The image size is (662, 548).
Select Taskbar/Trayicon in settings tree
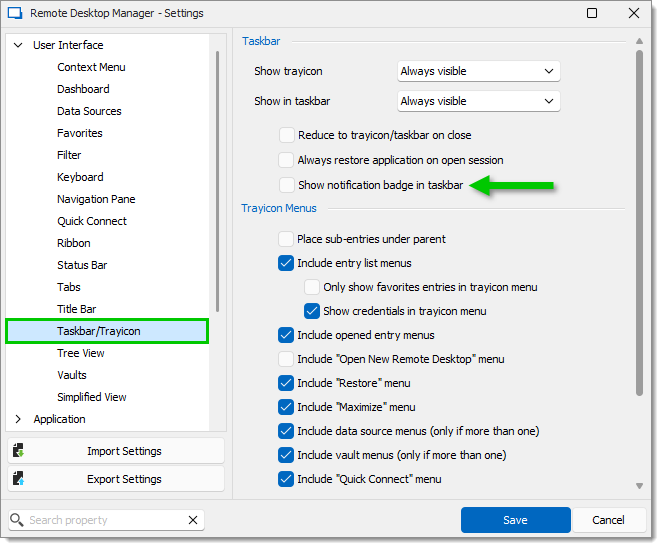(x=107, y=331)
